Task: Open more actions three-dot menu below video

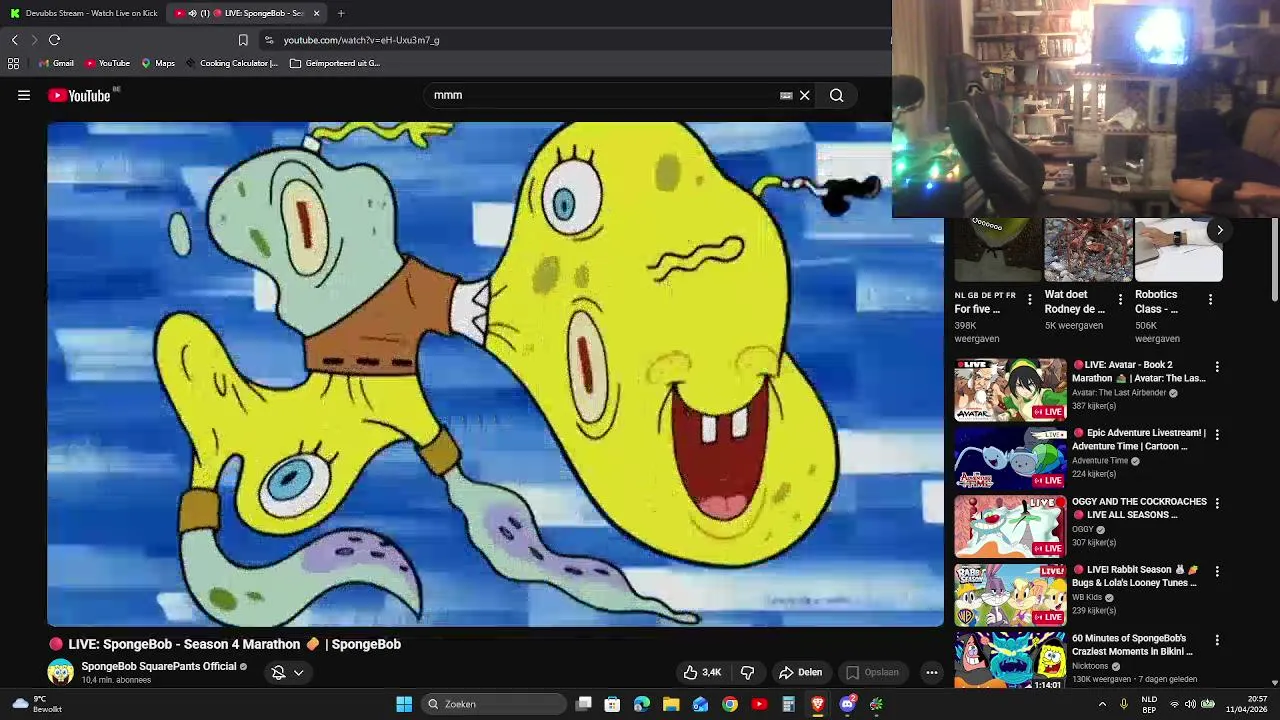Action: (931, 672)
